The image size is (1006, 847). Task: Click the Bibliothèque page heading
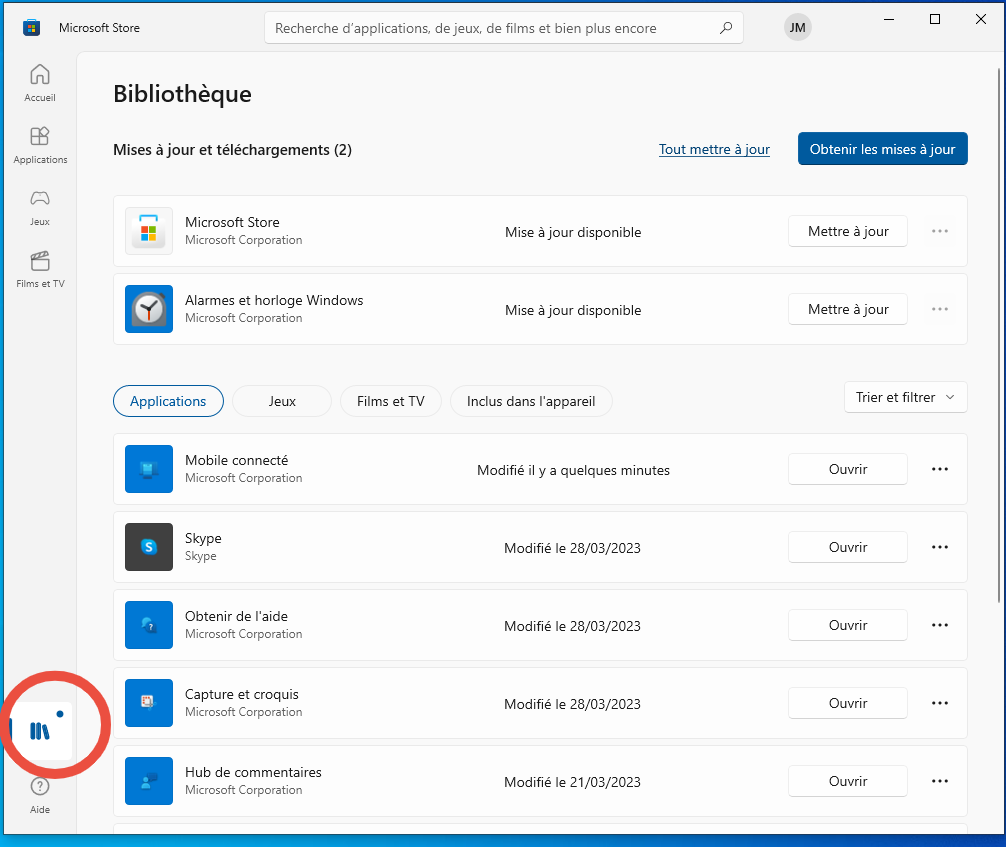[182, 94]
